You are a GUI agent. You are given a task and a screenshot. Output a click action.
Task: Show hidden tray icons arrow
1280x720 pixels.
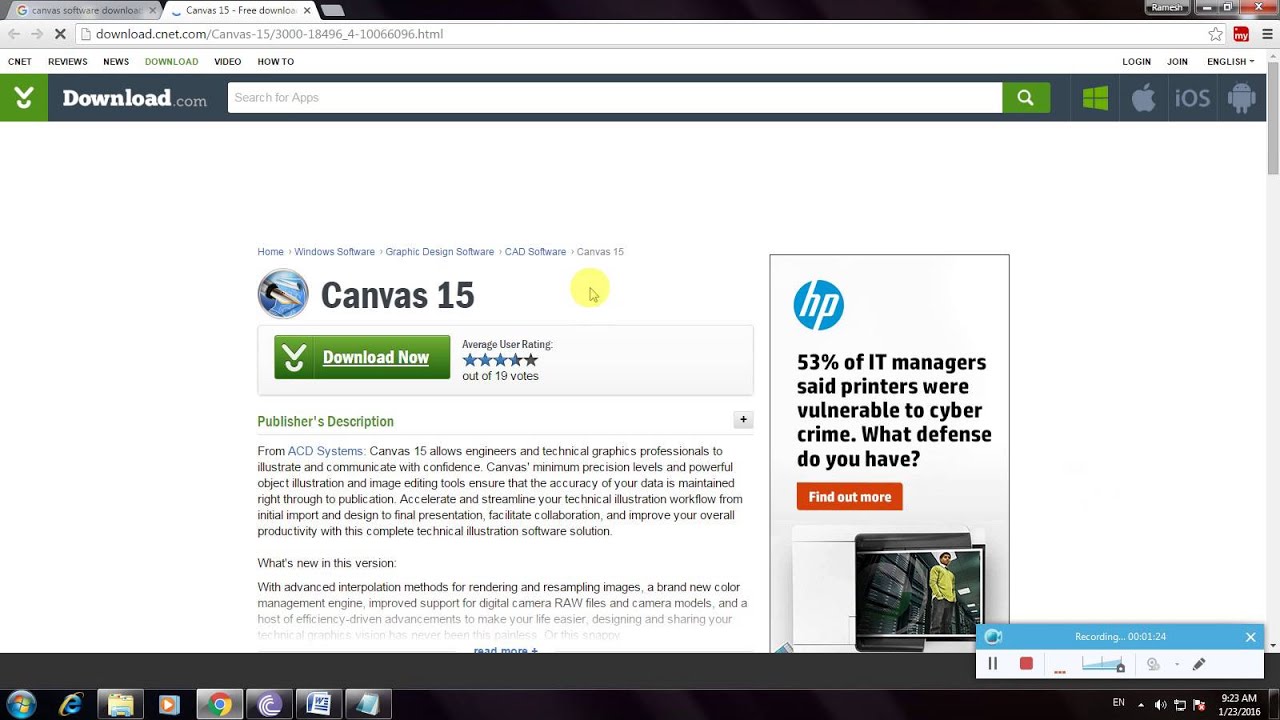[1141, 704]
